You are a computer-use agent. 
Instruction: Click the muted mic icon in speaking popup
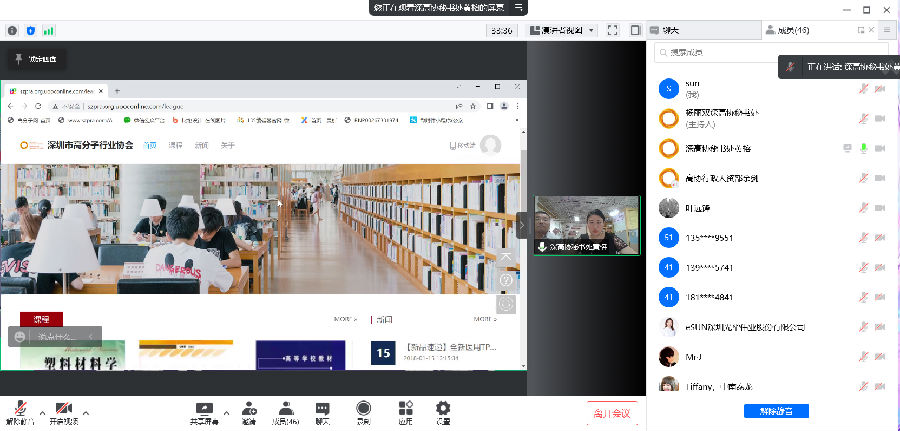pos(790,67)
